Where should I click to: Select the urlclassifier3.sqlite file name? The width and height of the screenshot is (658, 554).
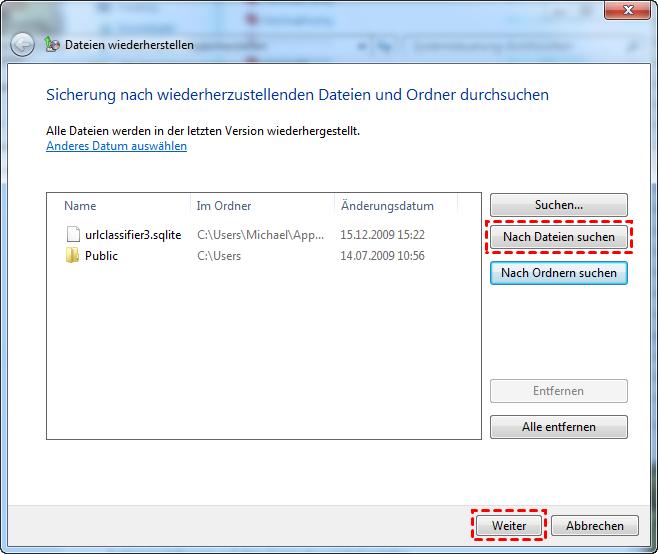click(x=133, y=235)
